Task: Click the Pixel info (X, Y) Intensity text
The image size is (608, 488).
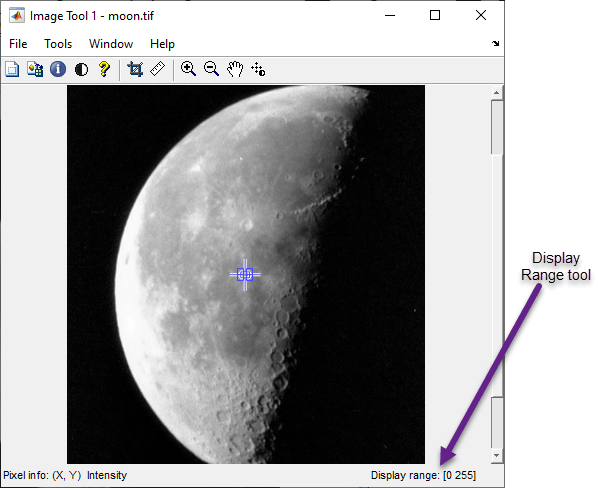Action: click(x=65, y=475)
